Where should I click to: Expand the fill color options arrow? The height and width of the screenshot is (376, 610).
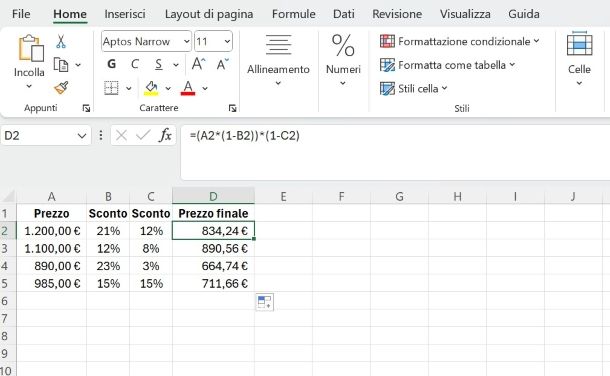pyautogui.click(x=168, y=89)
